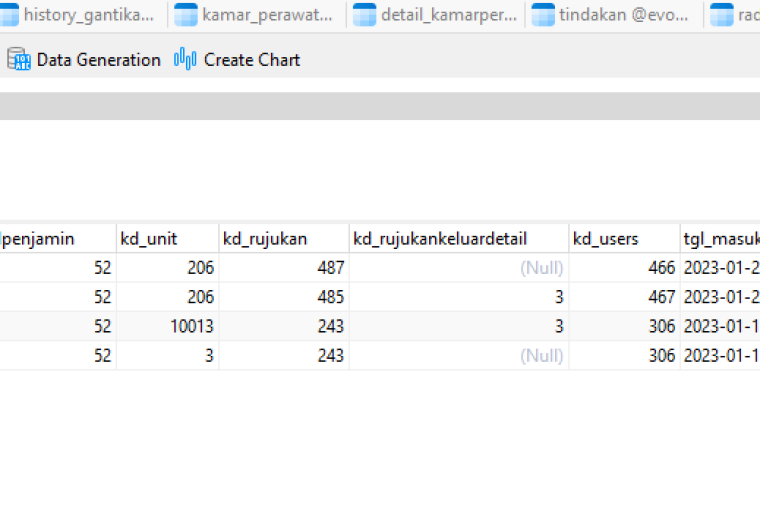Click the detail_kamarper tab table icon
Screen dimensions: 760x520
364,15
